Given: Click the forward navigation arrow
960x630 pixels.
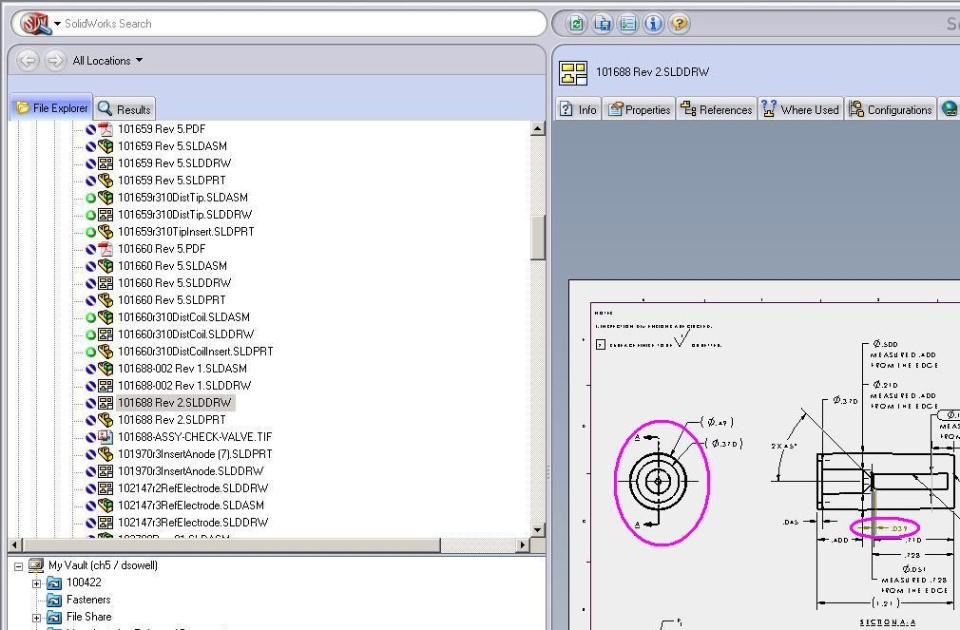Looking at the screenshot, I should pos(55,60).
